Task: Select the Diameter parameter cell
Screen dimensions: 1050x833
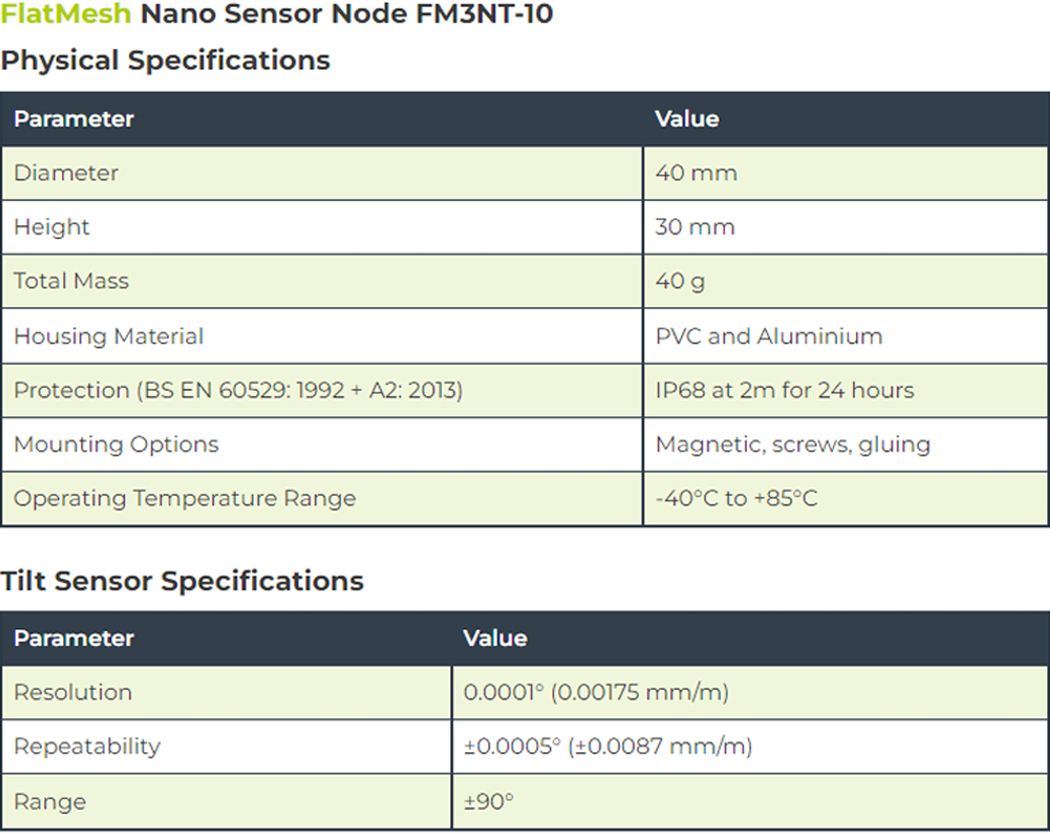Action: point(66,173)
